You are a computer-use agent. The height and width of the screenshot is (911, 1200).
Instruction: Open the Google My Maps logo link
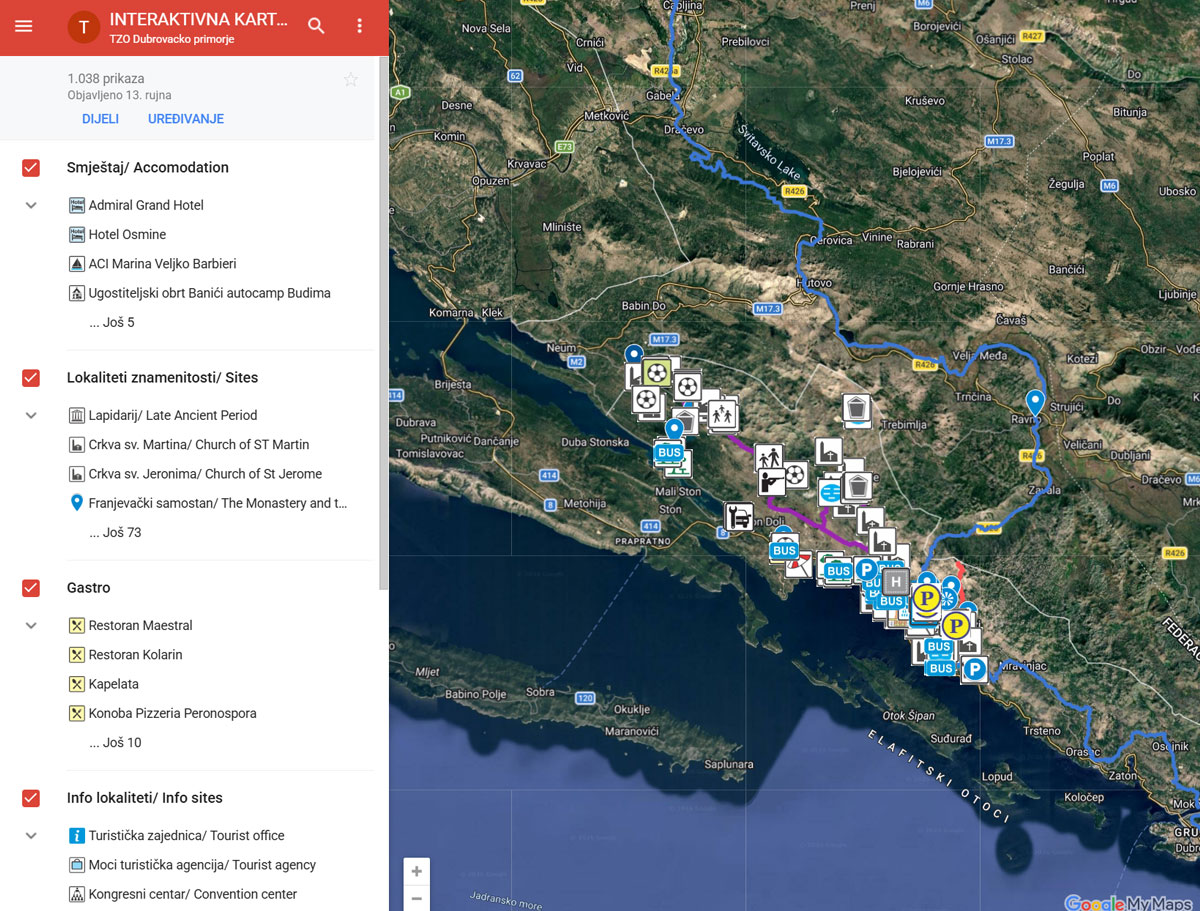1128,901
